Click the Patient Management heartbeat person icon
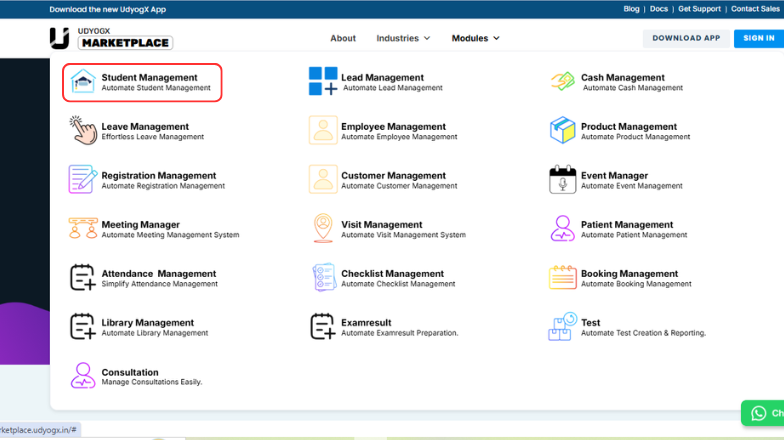 [x=562, y=228]
